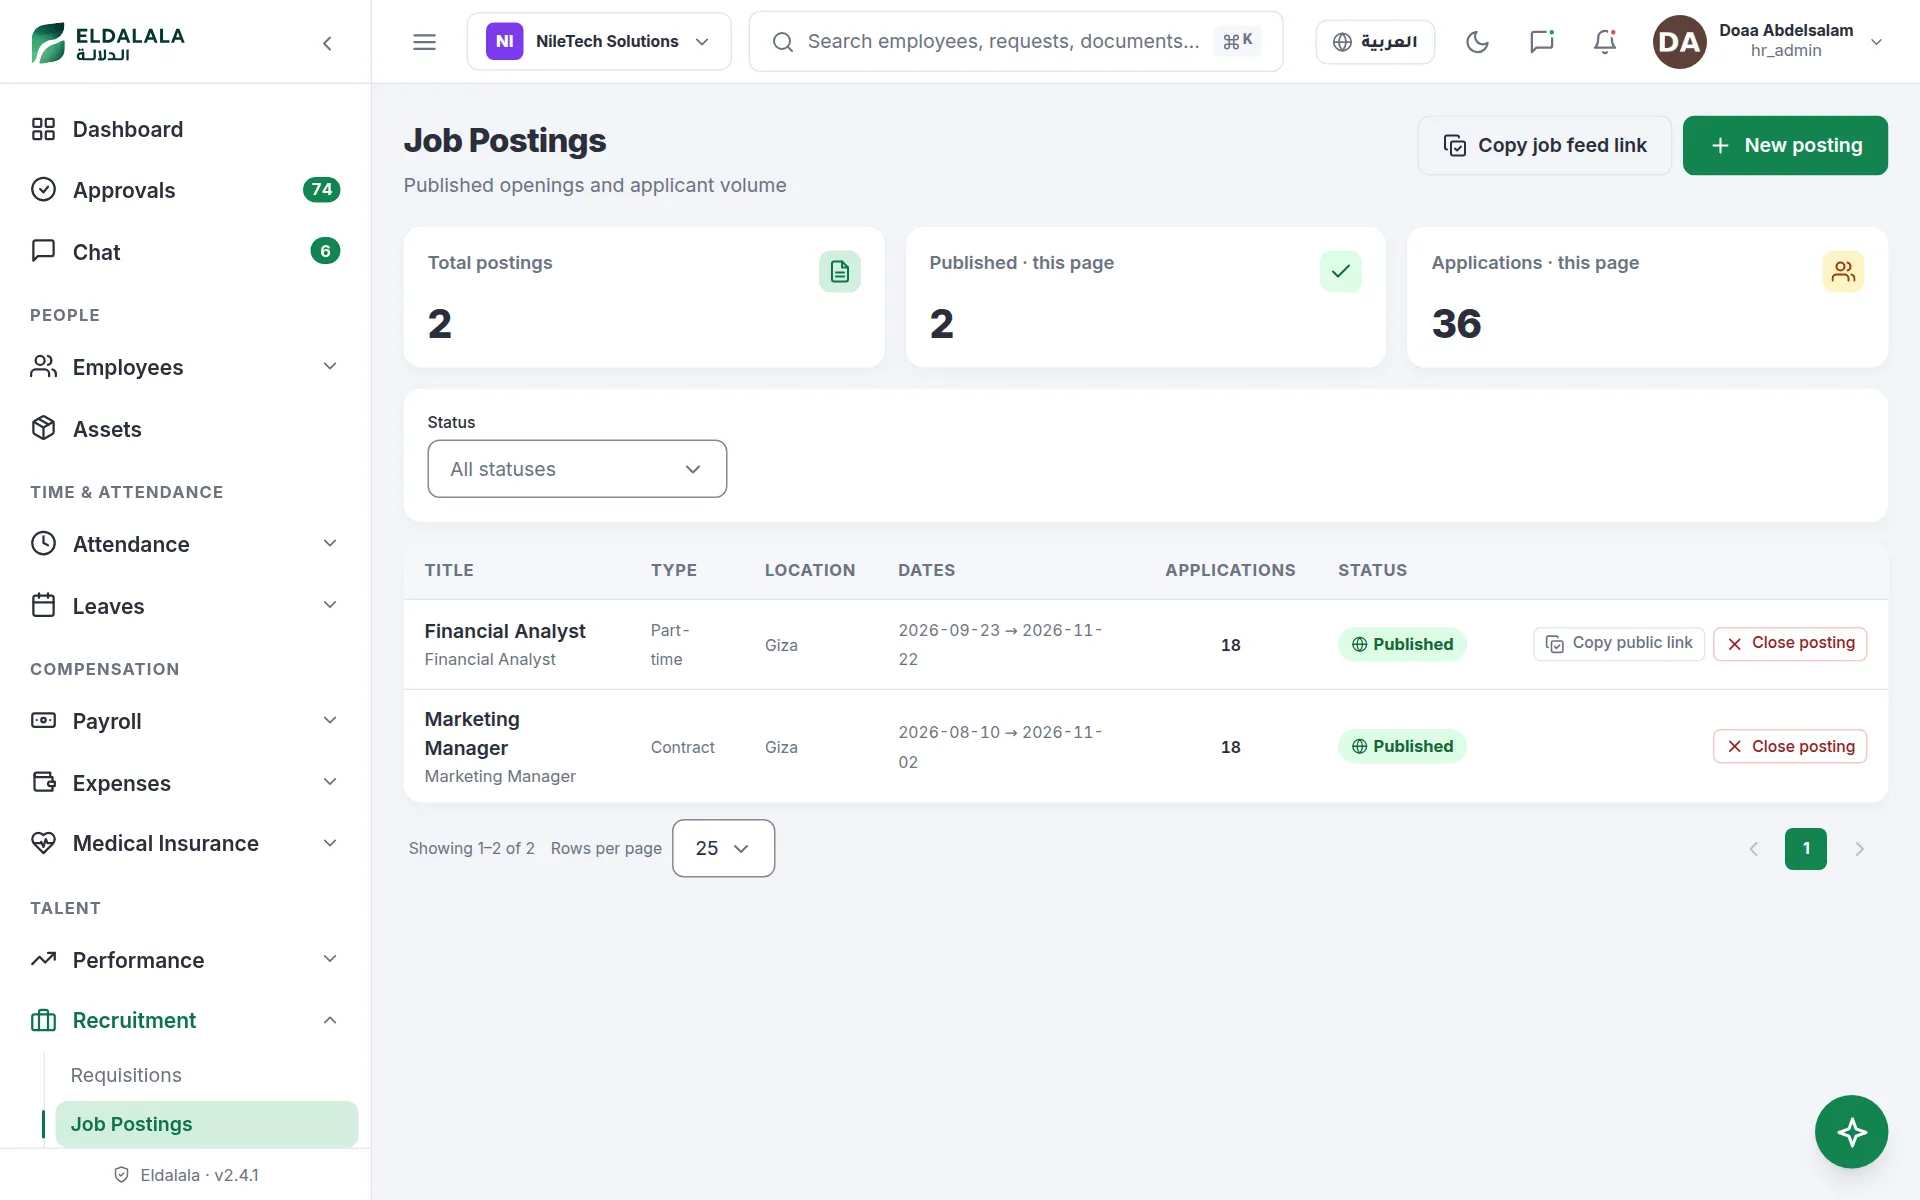Click the Applications people card icon
1920x1200 pixels.
click(x=1843, y=271)
